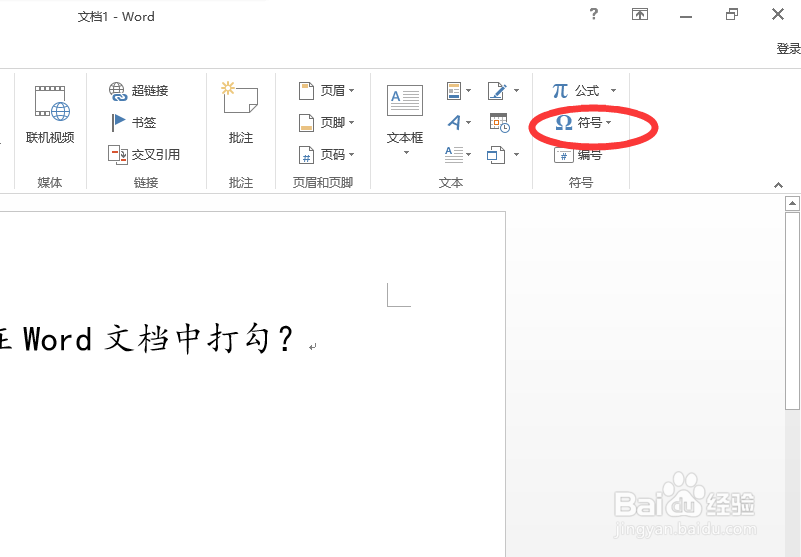Click the vertical scrollbar track
Screen dimensions: 801x557
(x=792, y=483)
